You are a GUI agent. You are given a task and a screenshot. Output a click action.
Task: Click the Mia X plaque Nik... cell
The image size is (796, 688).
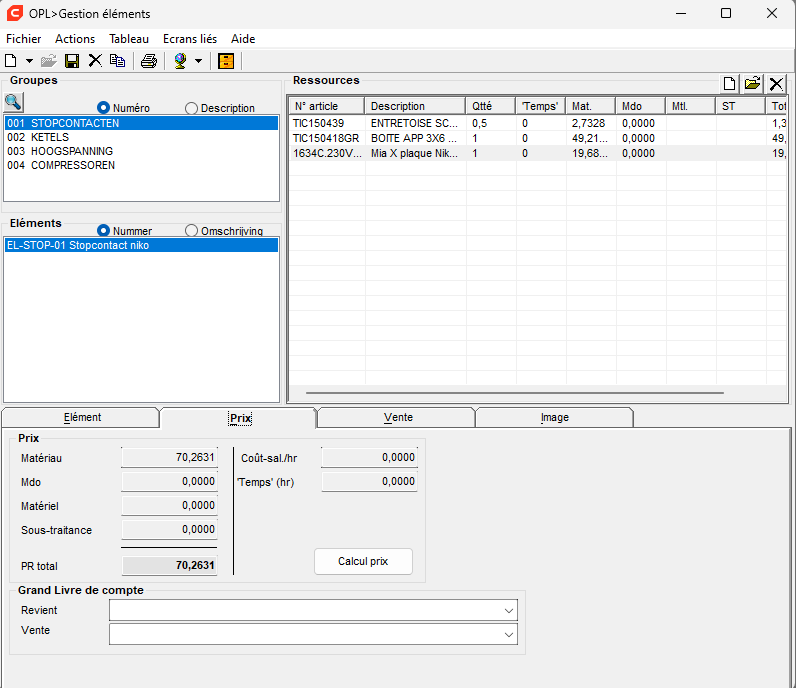coord(415,153)
